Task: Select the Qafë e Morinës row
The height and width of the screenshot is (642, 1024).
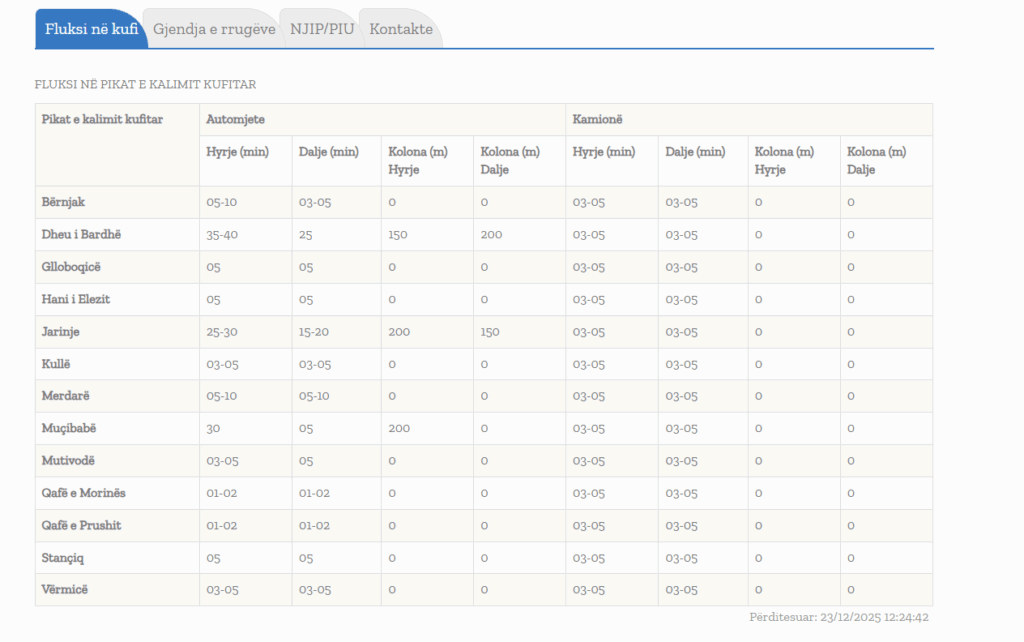Action: 83,493
